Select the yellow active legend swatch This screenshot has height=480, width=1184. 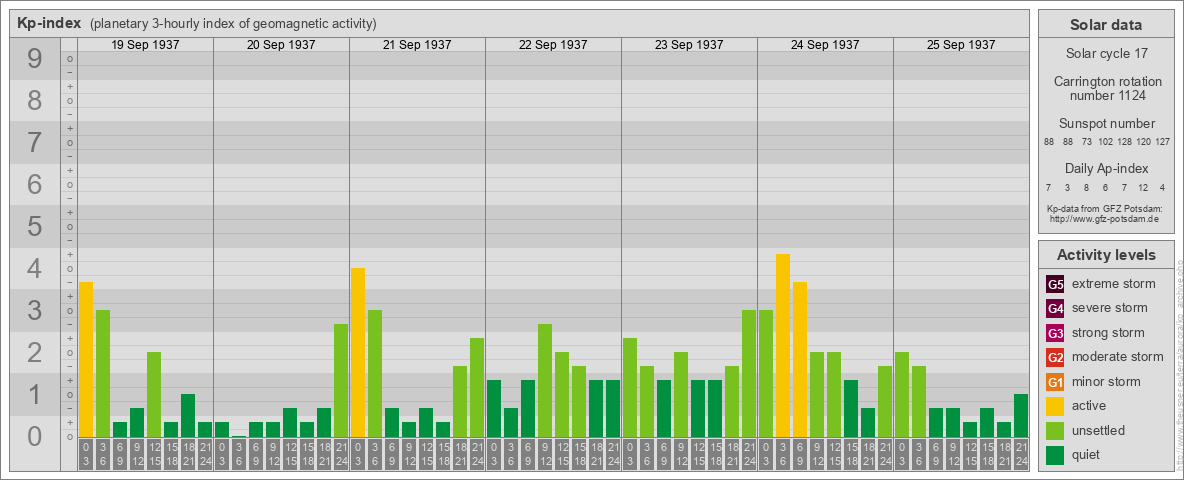[x=1055, y=406]
